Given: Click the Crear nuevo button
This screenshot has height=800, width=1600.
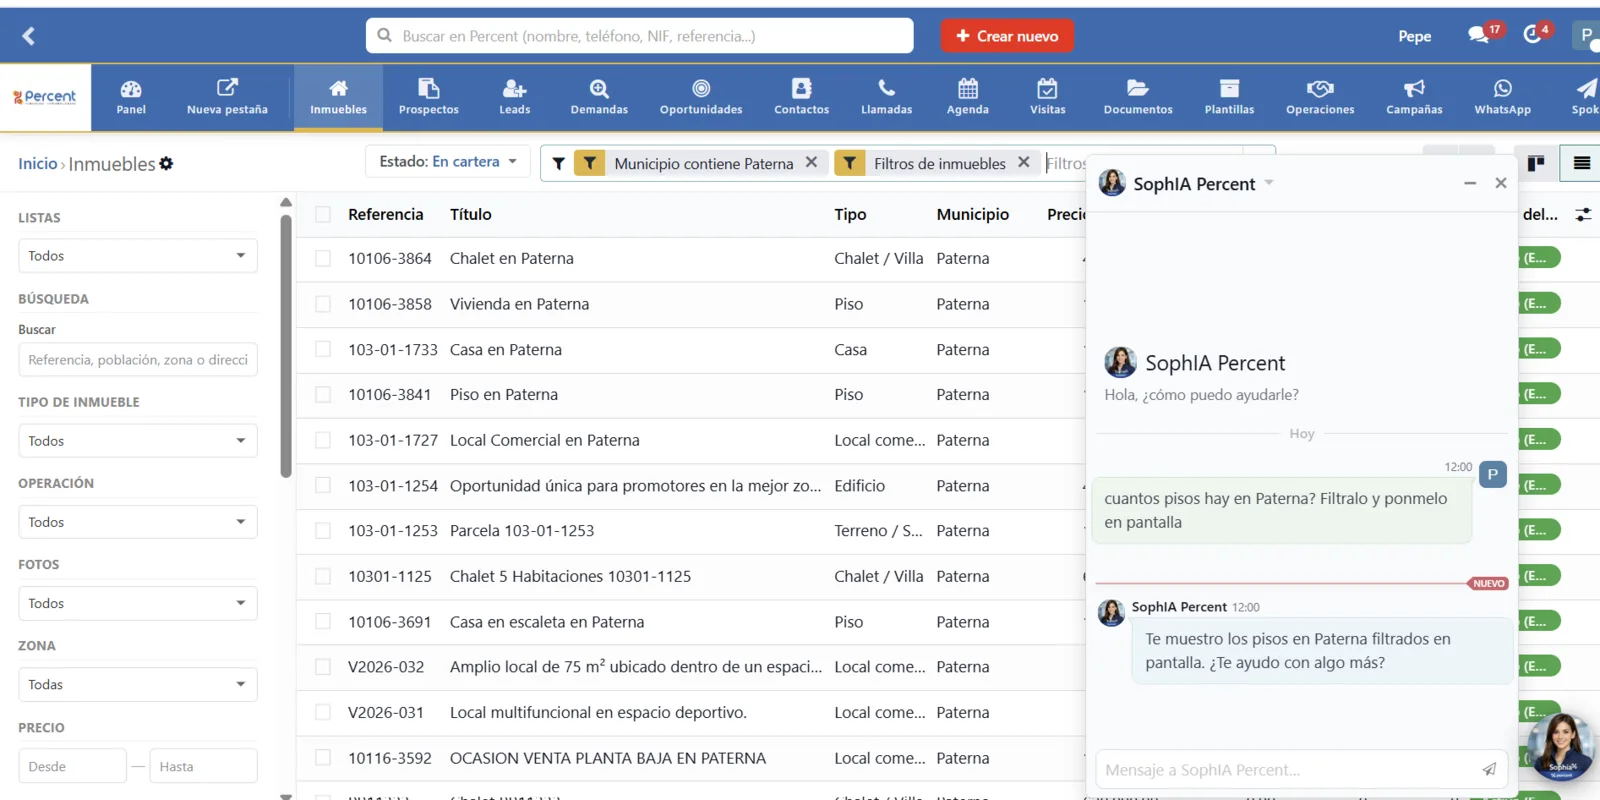Looking at the screenshot, I should 1007,36.
